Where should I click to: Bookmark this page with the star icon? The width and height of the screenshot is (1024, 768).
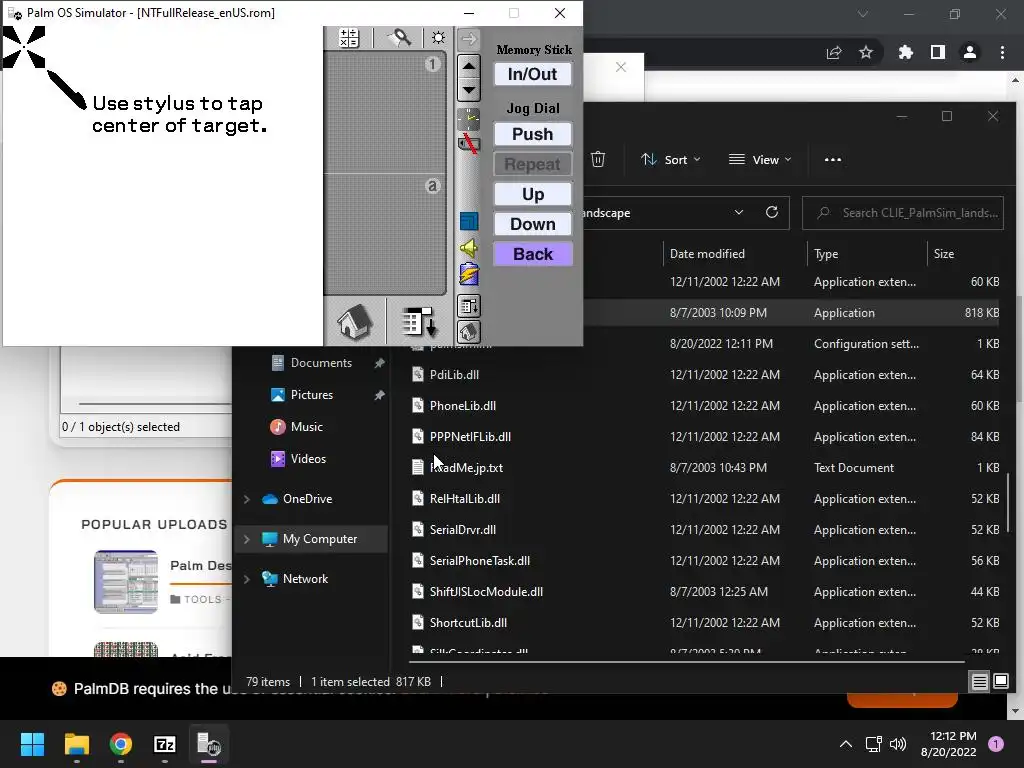[866, 52]
